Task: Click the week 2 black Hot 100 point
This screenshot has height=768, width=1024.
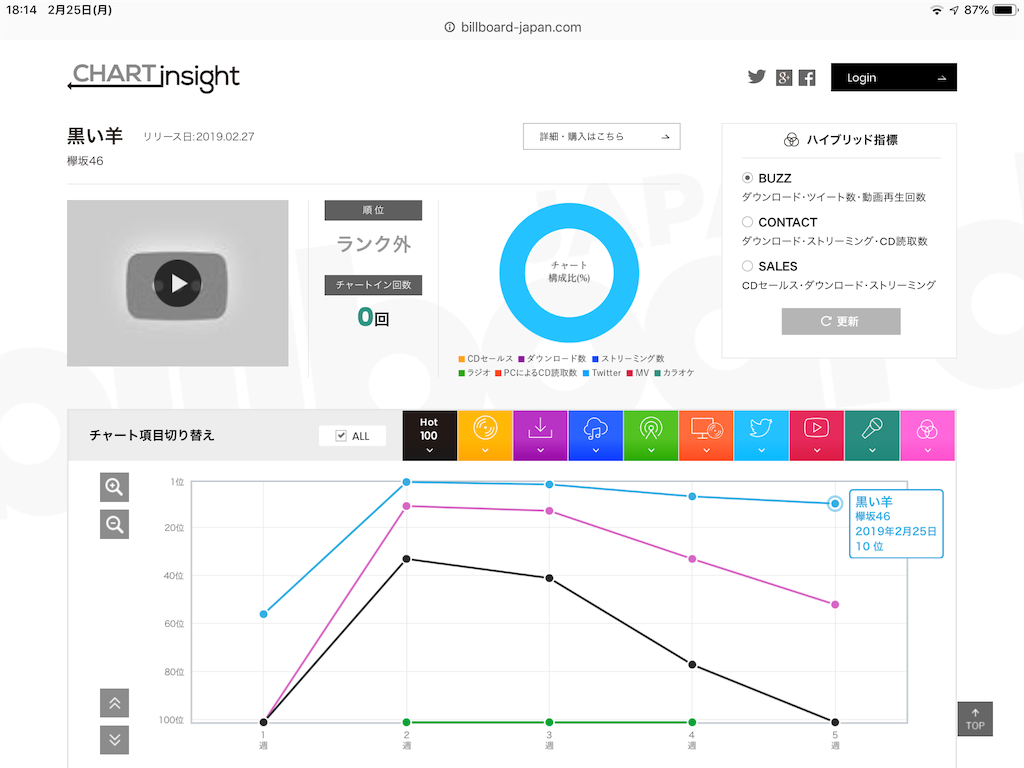Action: tap(406, 559)
